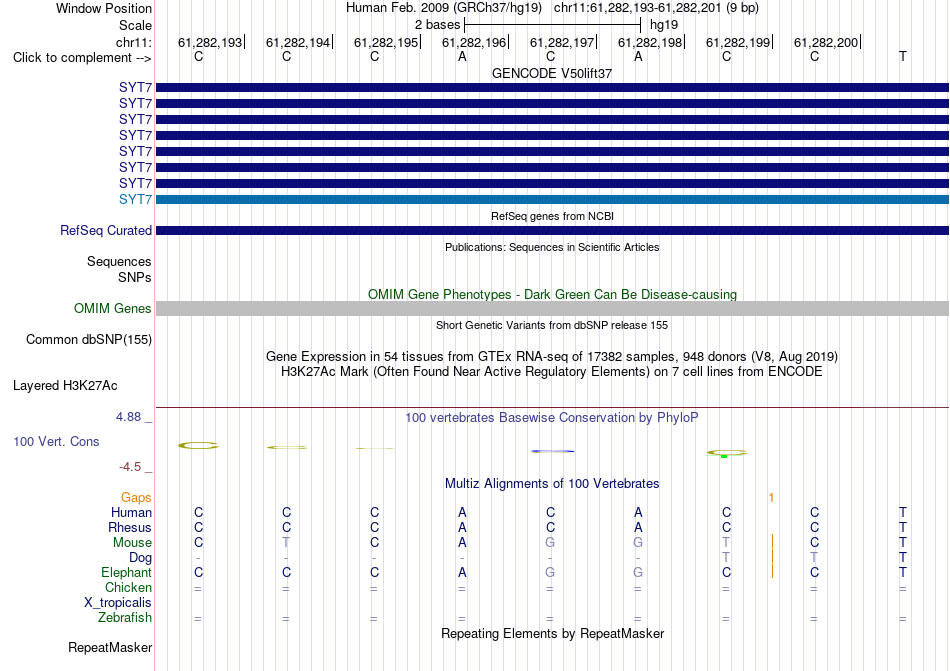Click the -4.5 PhyloP lower scale value
This screenshot has width=950, height=671.
pos(130,467)
